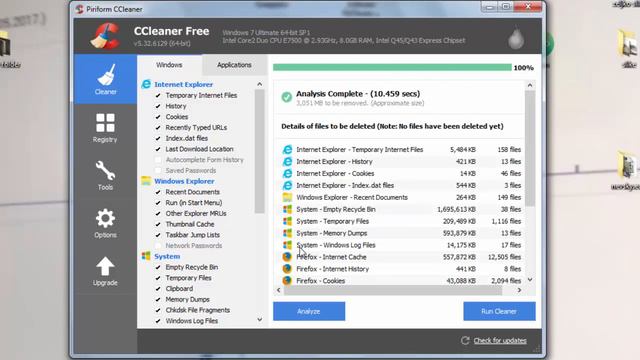Click the refresh icon beside Check for updates

point(465,340)
